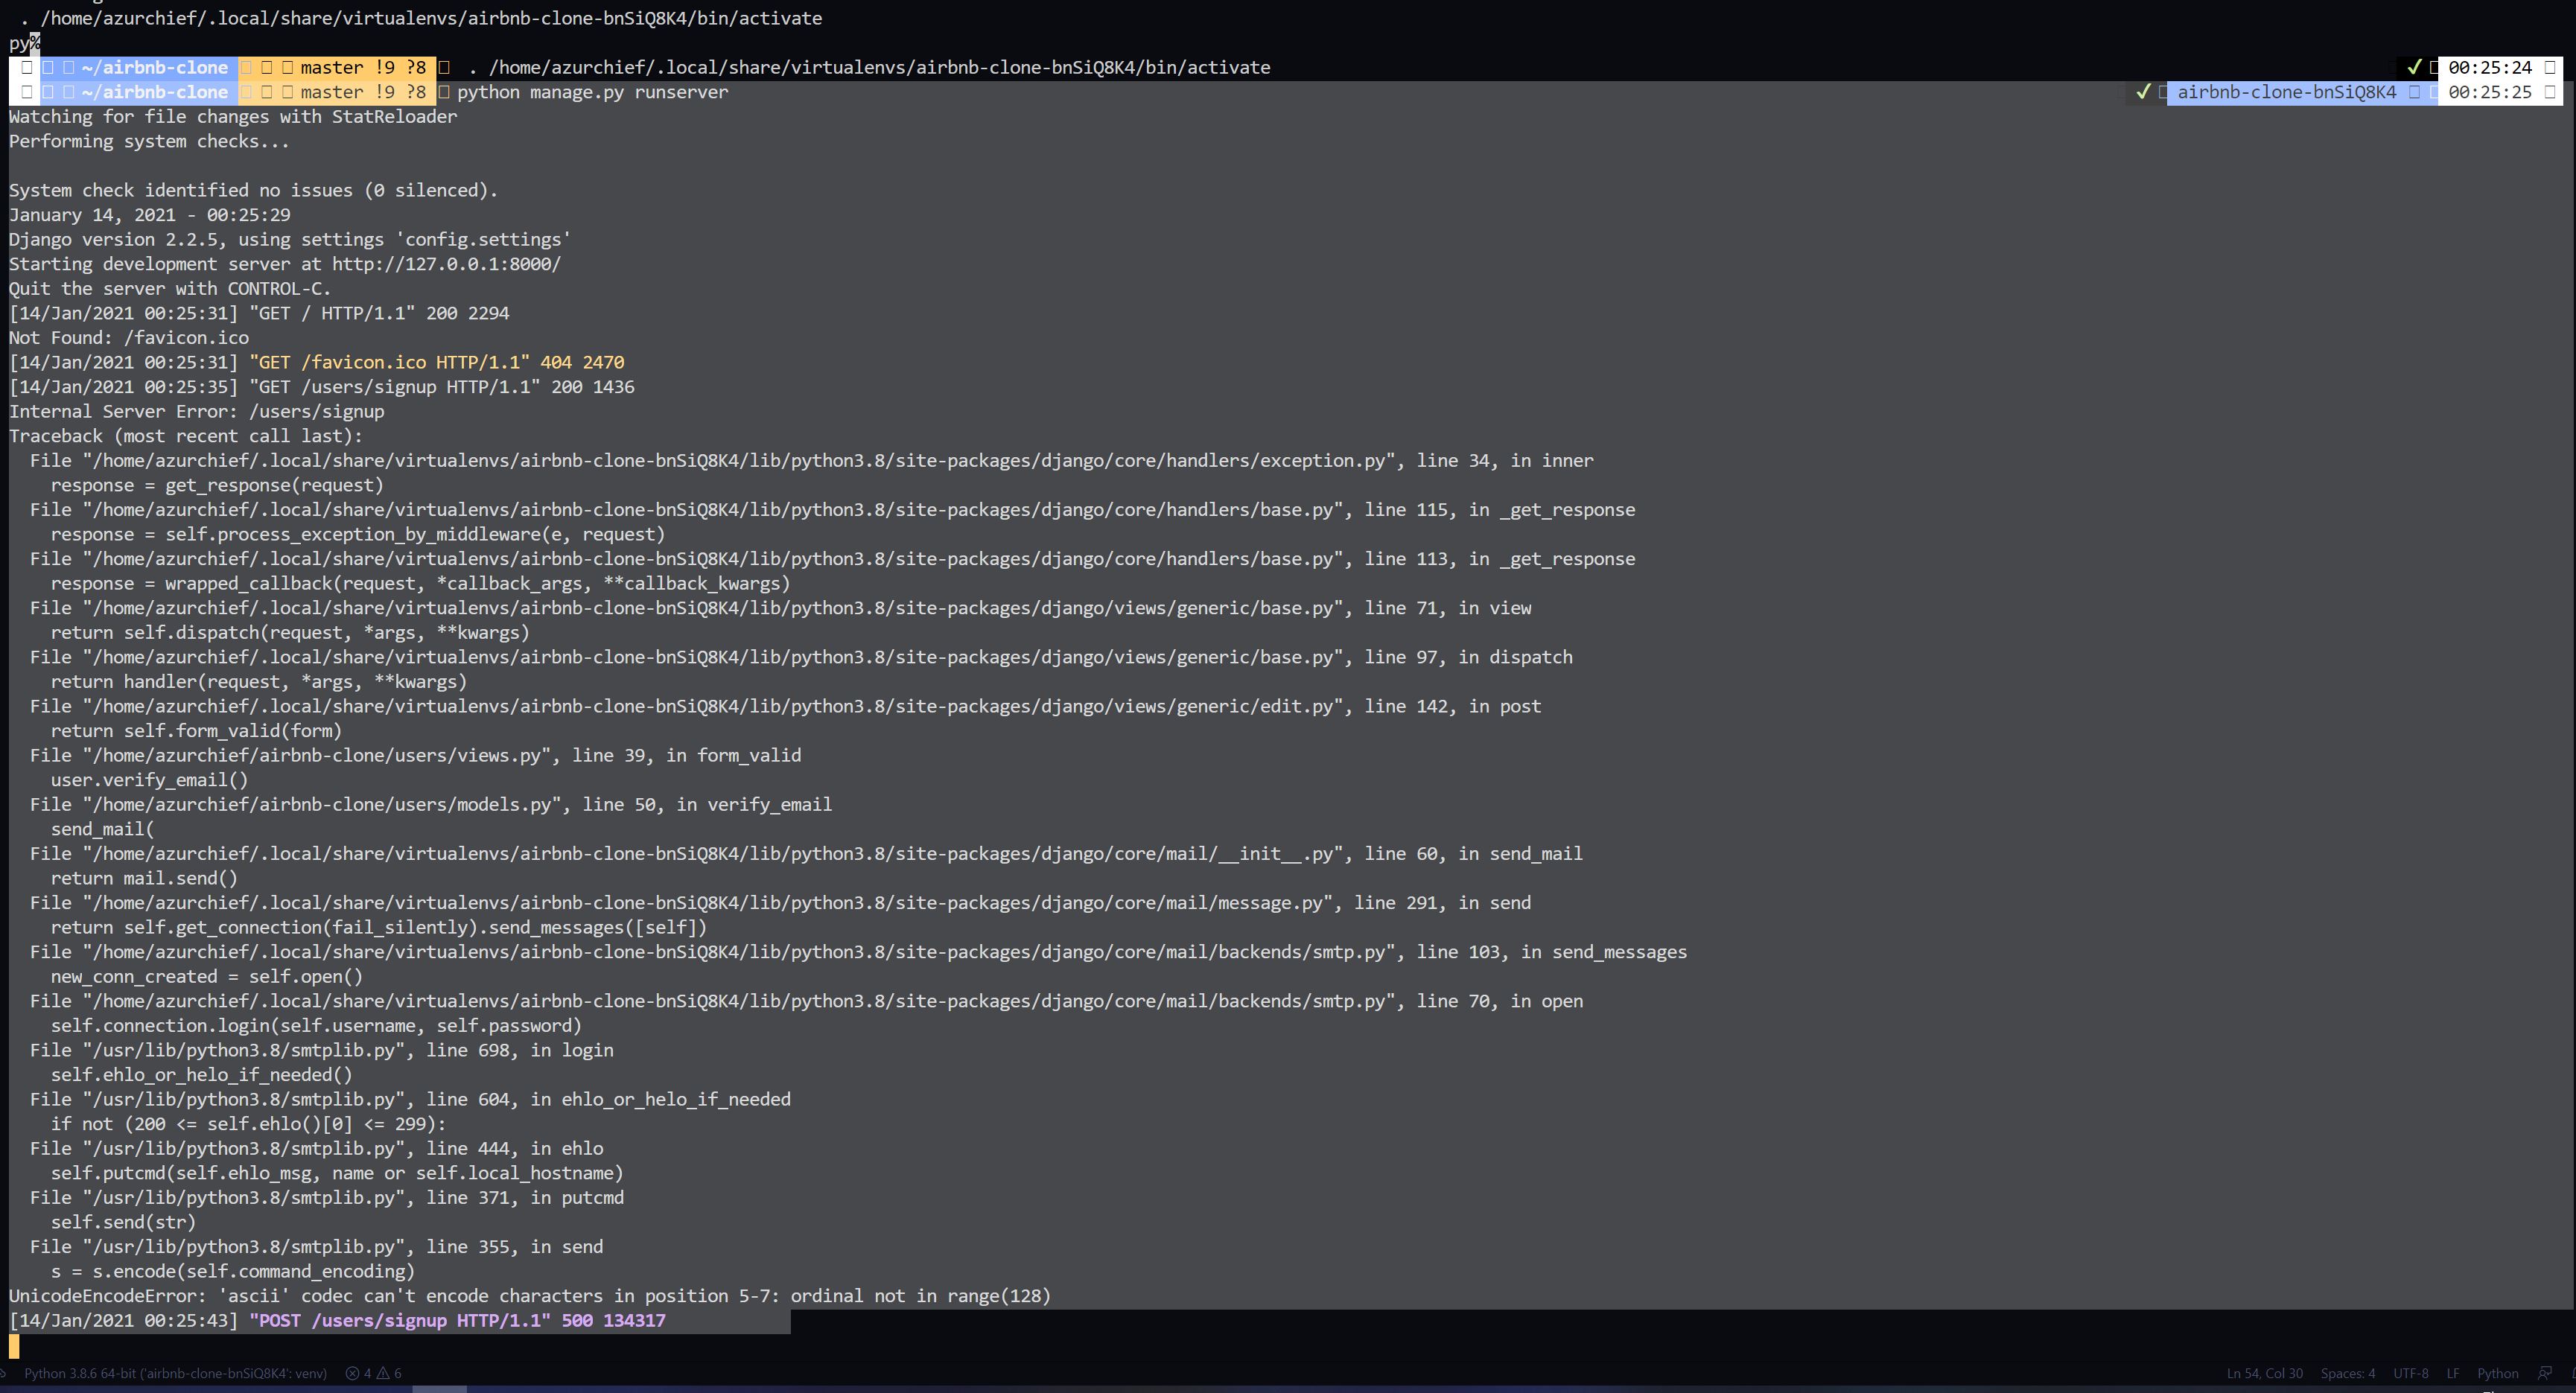Click the warnings triangle icon in status bar
Image resolution: width=2576 pixels, height=1393 pixels.
pos(383,1373)
